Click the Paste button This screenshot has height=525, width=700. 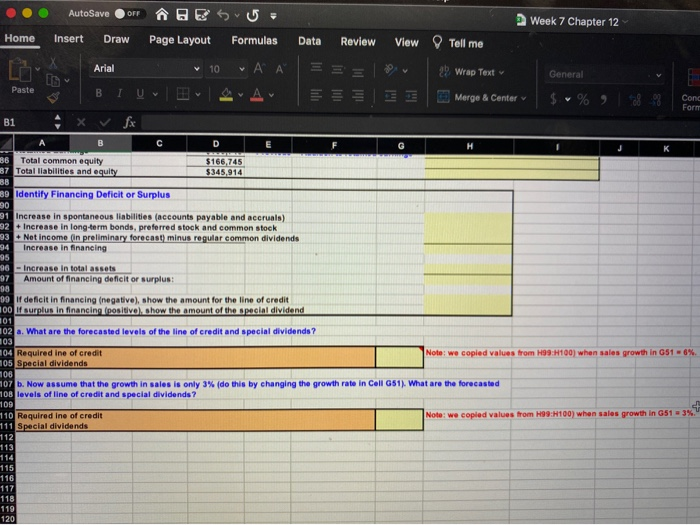(x=21, y=77)
